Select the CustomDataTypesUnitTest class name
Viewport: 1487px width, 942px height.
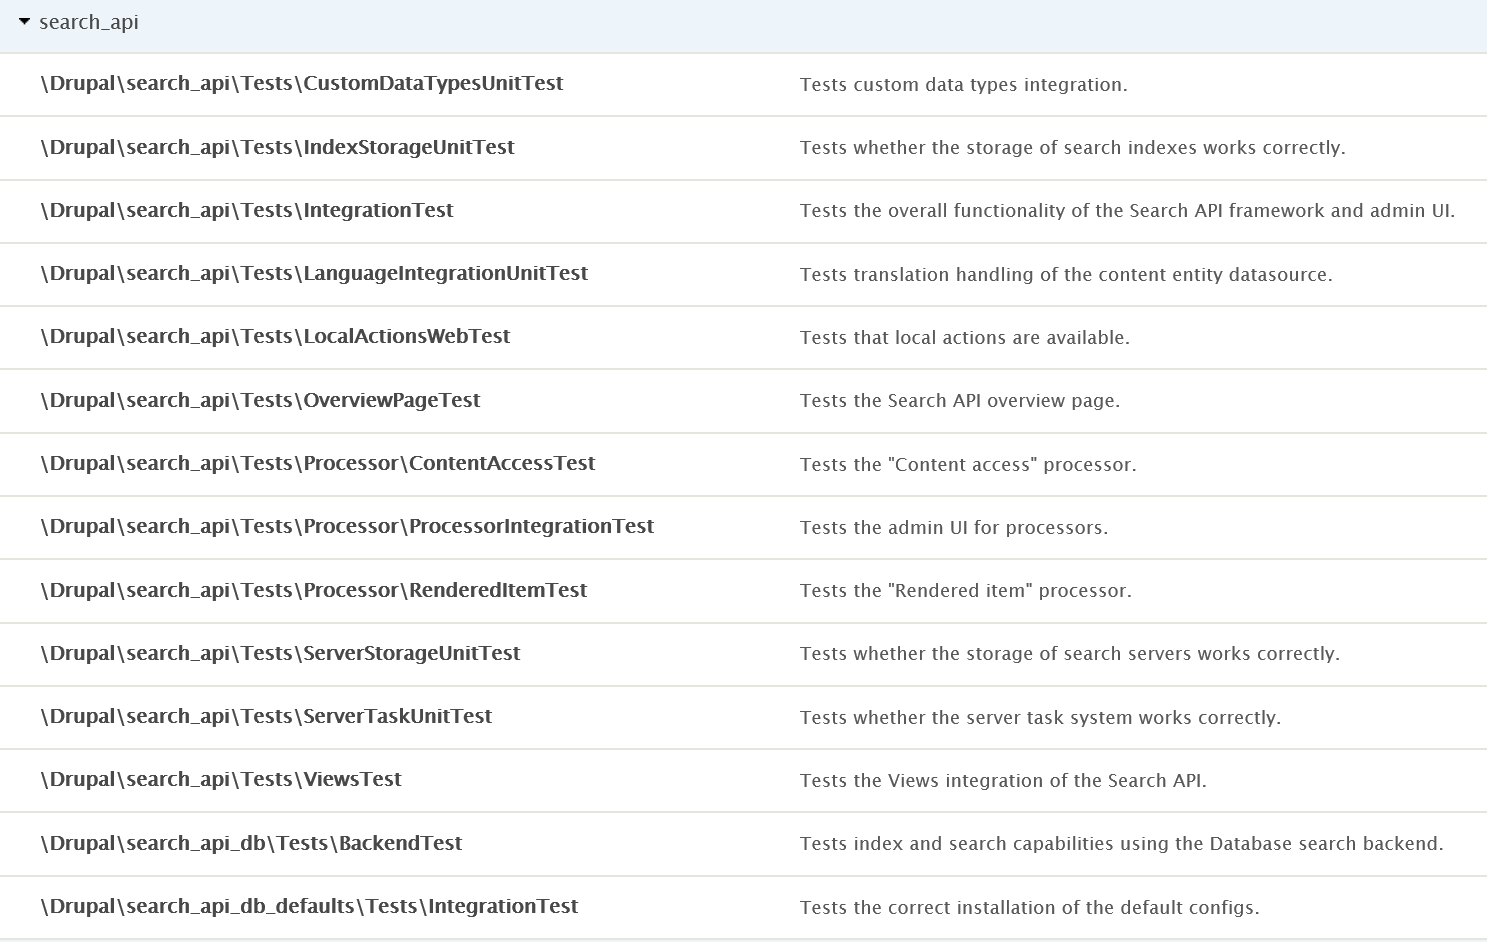coord(302,84)
